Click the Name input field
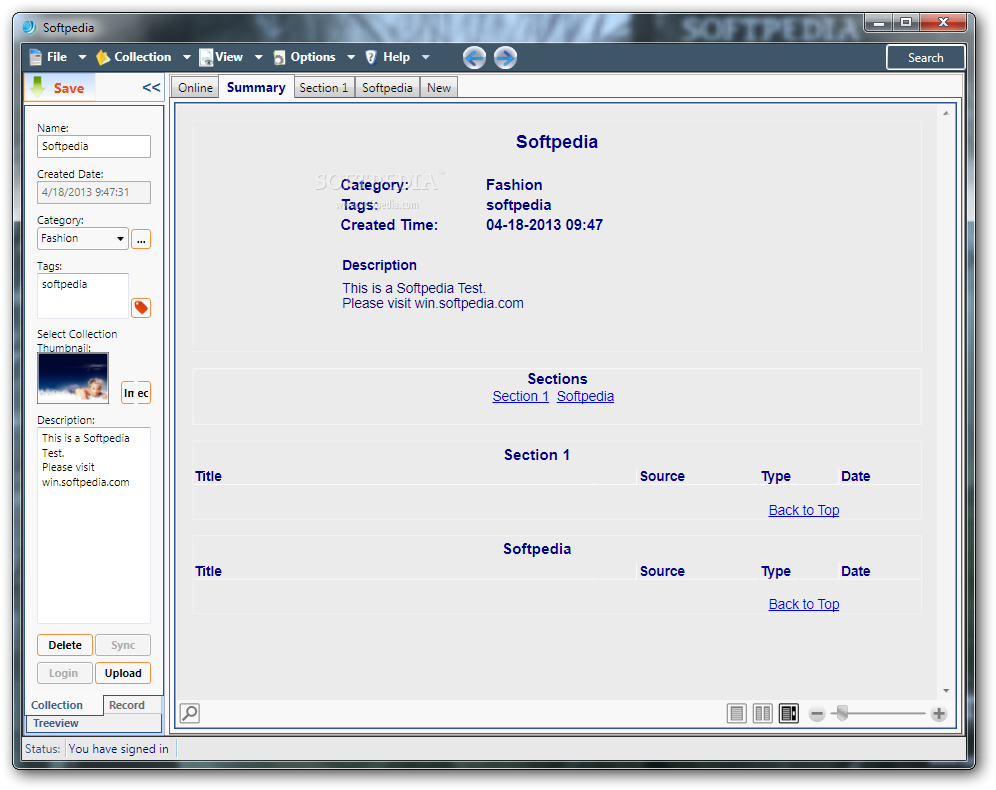 pyautogui.click(x=94, y=146)
